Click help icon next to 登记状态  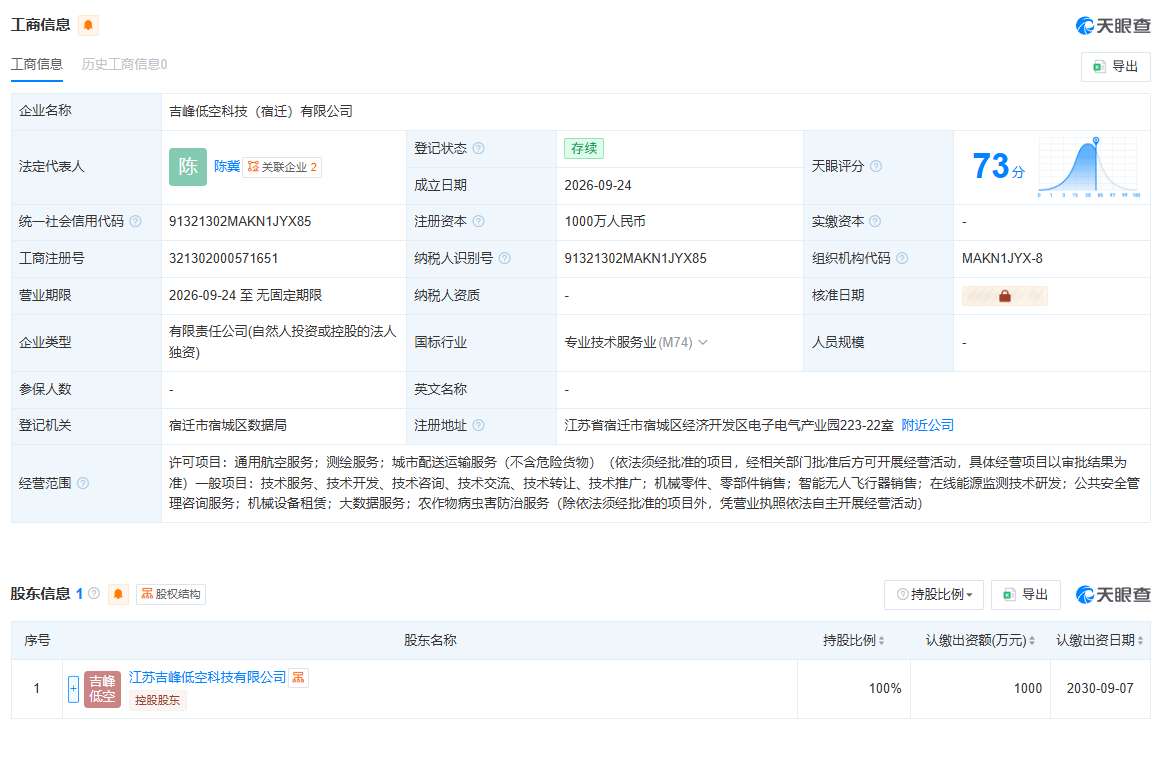click(479, 148)
